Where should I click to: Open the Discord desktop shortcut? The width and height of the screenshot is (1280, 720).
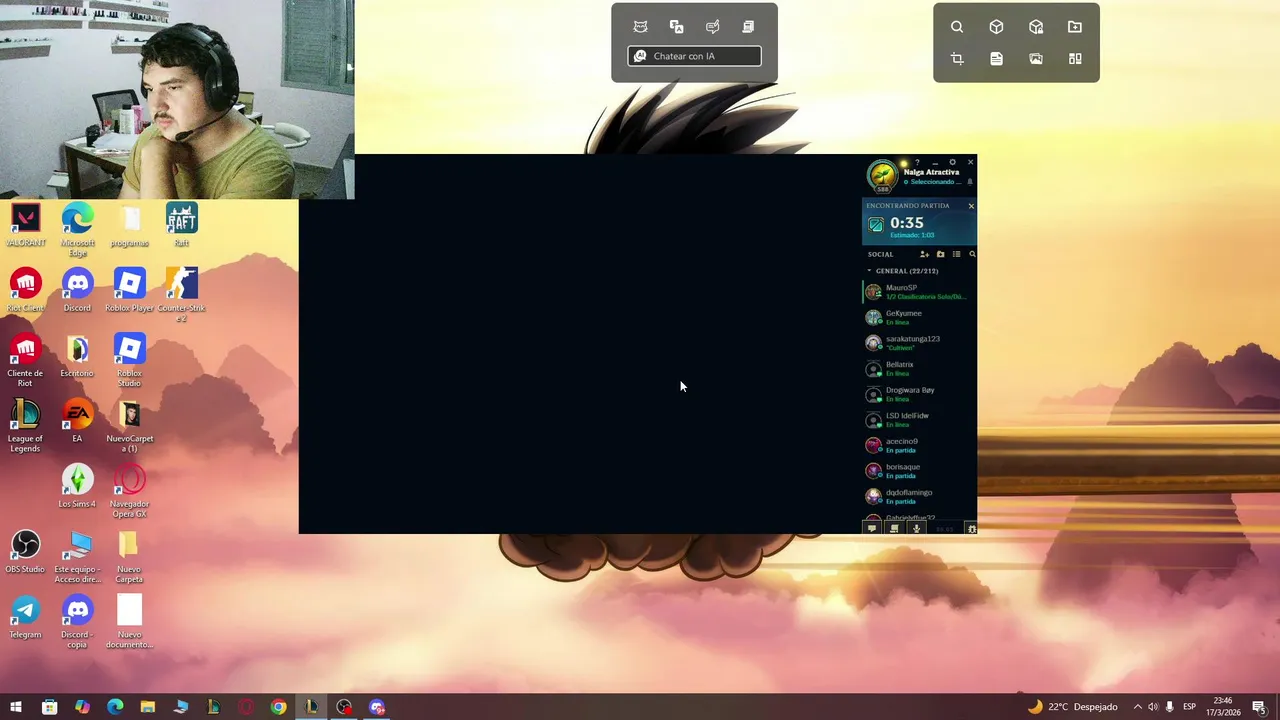pos(77,290)
